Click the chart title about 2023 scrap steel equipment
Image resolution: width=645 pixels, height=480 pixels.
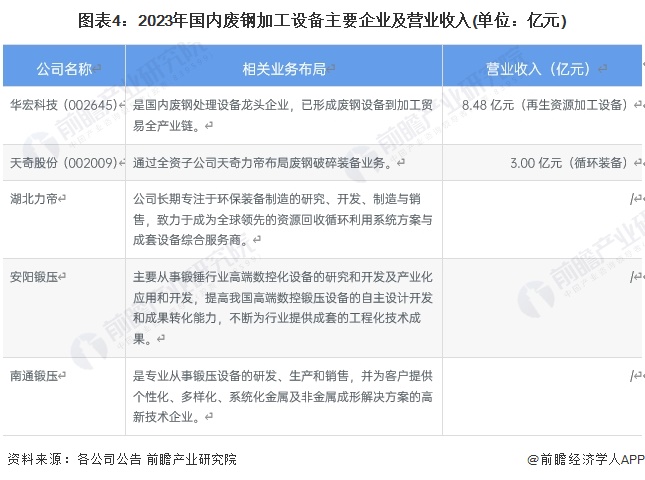pyautogui.click(x=322, y=20)
